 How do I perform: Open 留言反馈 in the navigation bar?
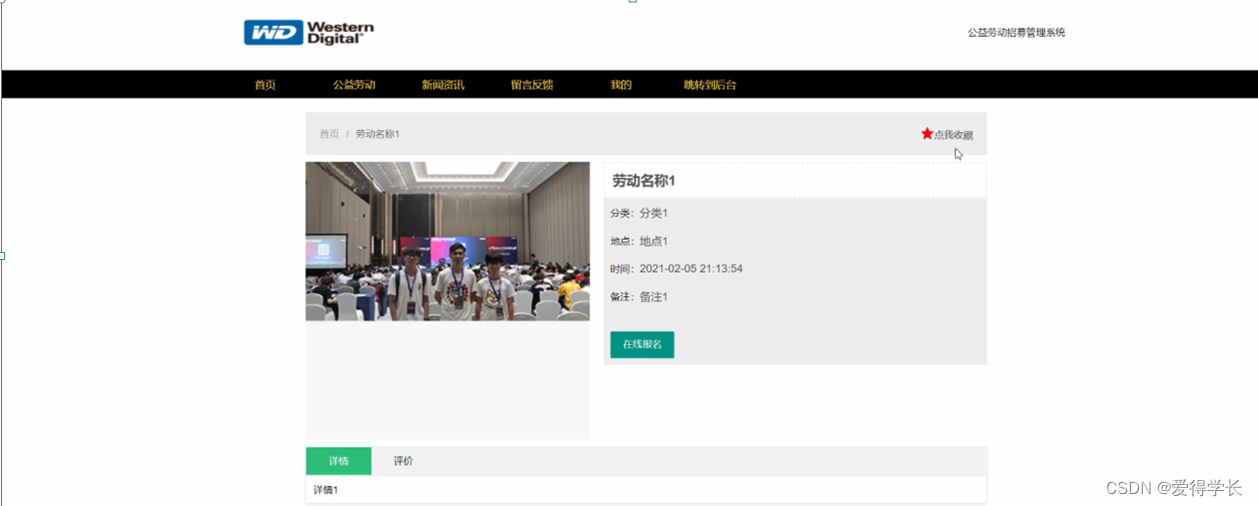pos(532,85)
